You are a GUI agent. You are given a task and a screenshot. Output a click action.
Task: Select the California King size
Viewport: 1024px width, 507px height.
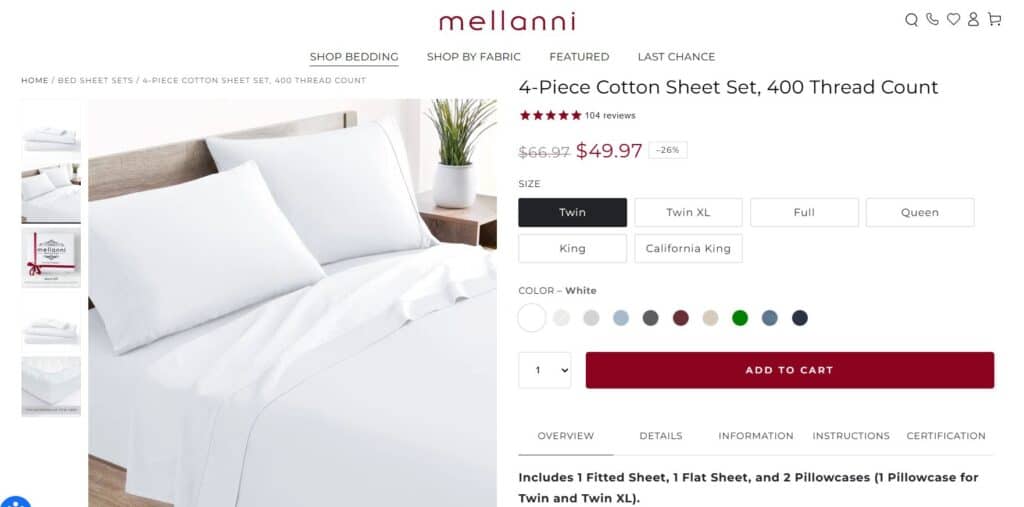pos(688,248)
